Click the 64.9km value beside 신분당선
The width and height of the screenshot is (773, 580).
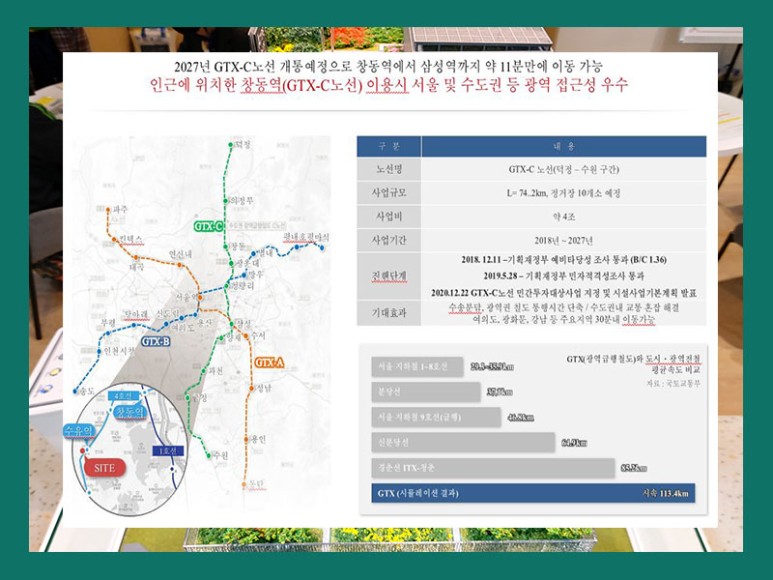[x=574, y=443]
